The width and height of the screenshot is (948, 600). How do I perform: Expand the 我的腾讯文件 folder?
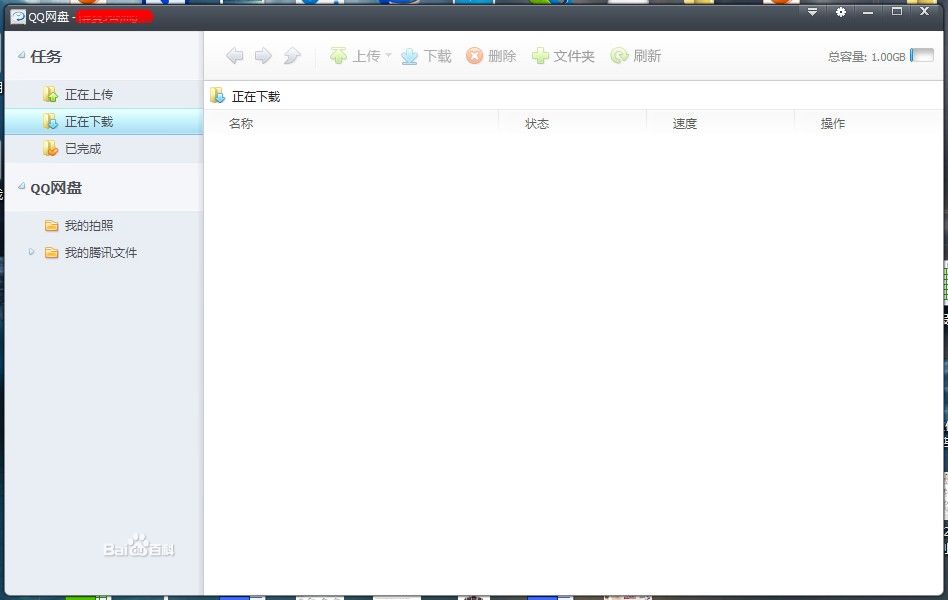coord(33,253)
